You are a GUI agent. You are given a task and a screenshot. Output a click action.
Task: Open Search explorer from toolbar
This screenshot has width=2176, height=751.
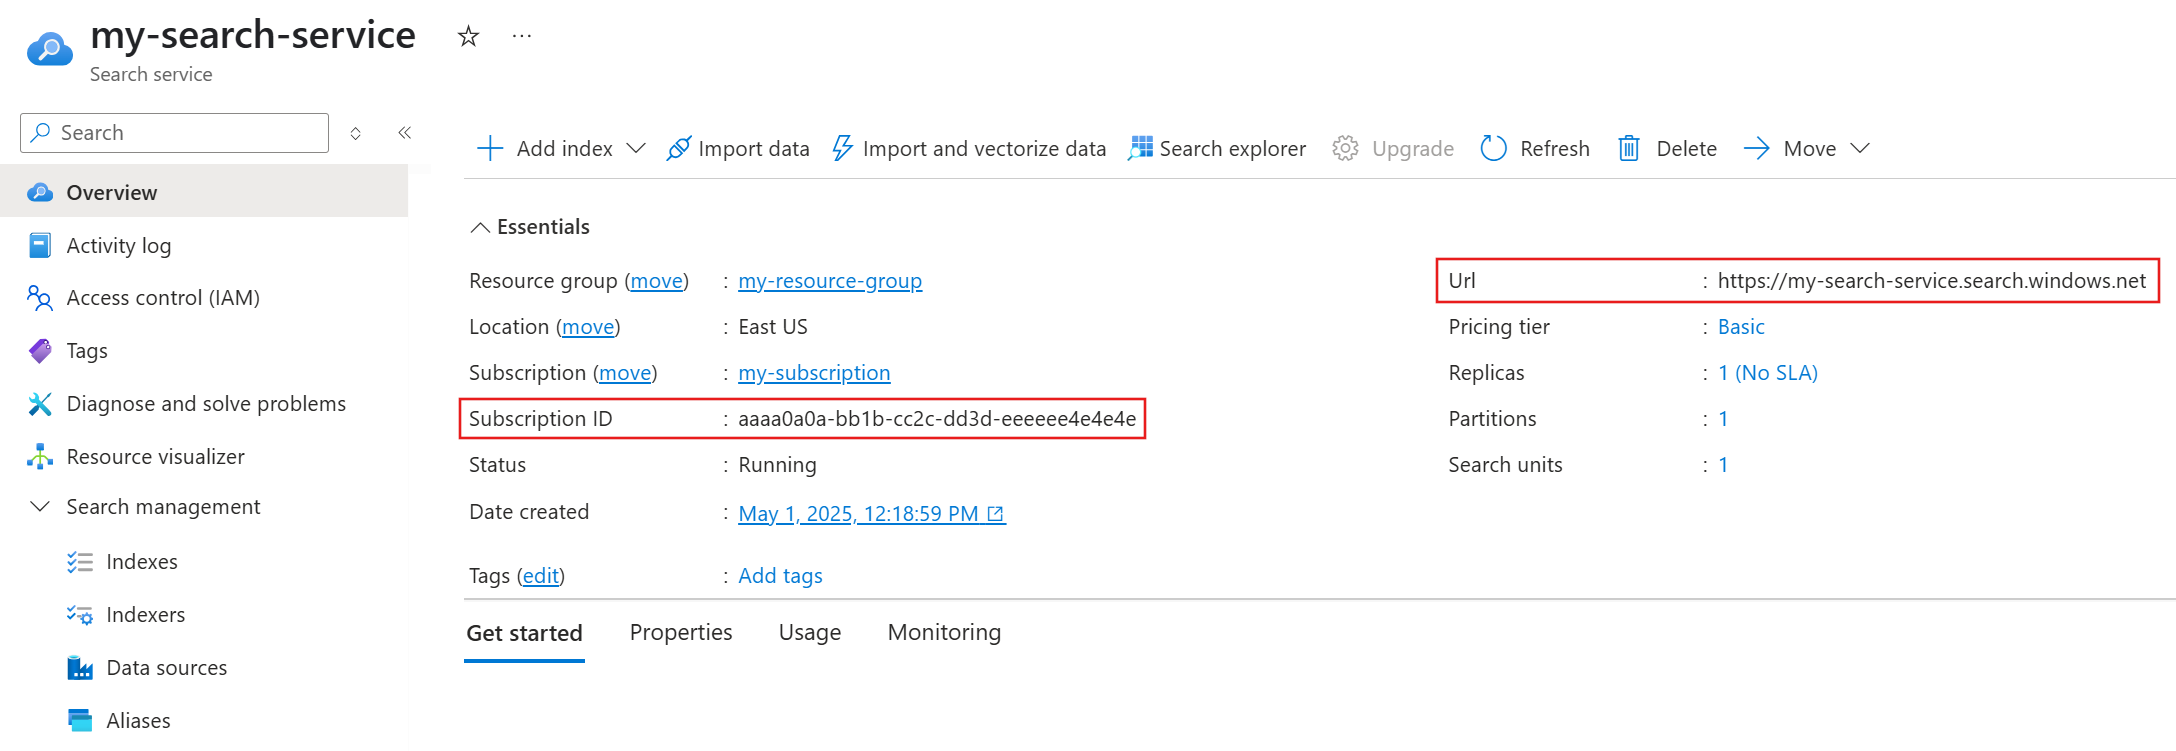point(1217,149)
